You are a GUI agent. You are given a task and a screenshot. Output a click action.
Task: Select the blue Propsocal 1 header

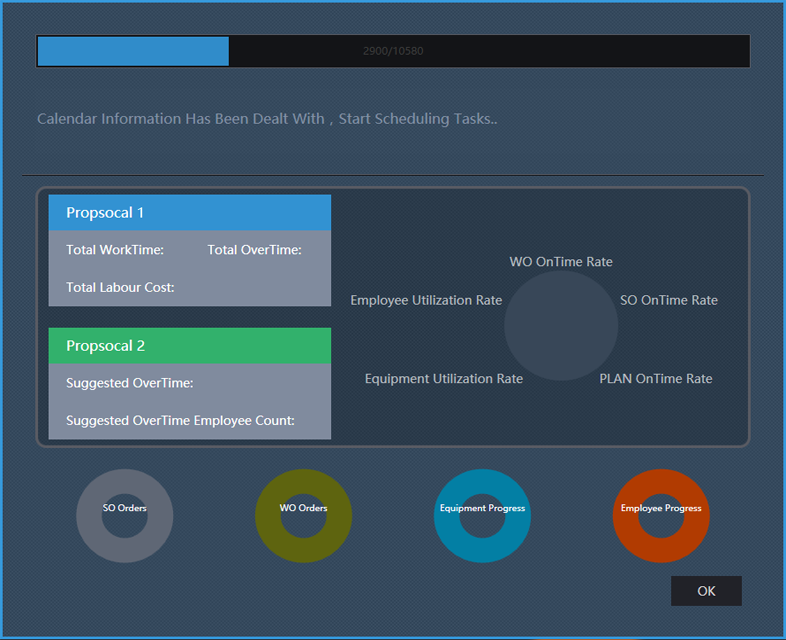[190, 213]
